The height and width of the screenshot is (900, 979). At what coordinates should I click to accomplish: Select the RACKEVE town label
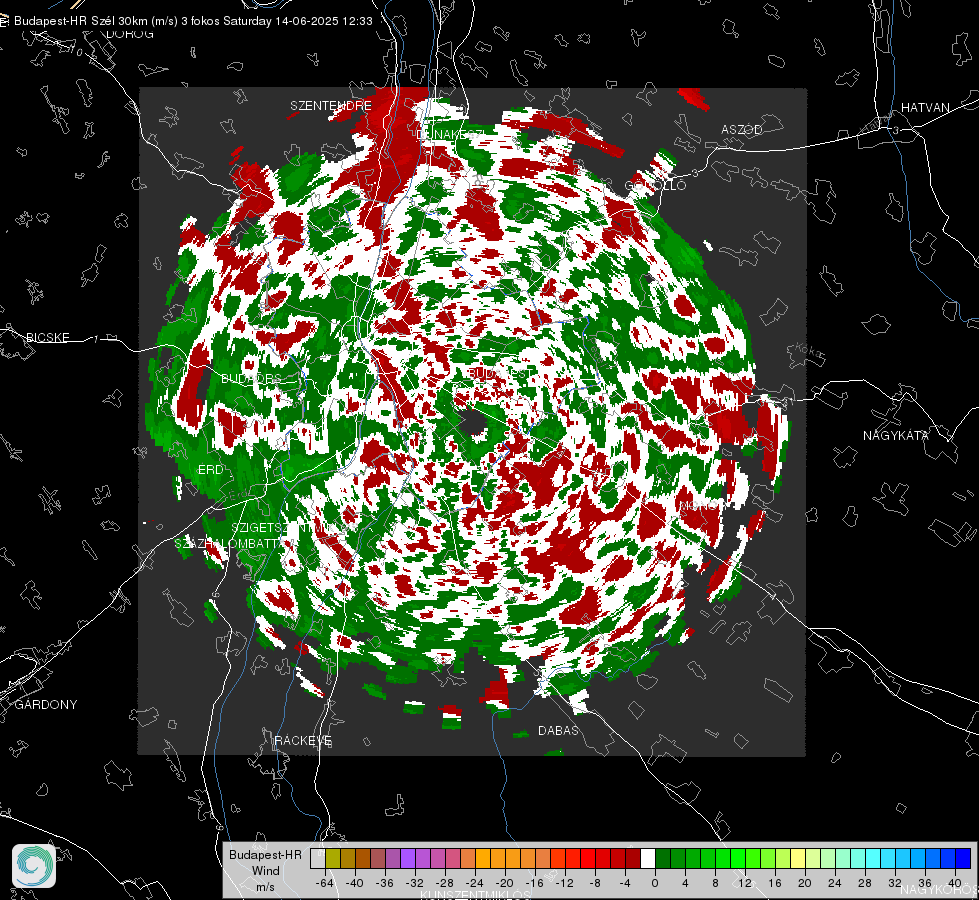pyautogui.click(x=303, y=741)
